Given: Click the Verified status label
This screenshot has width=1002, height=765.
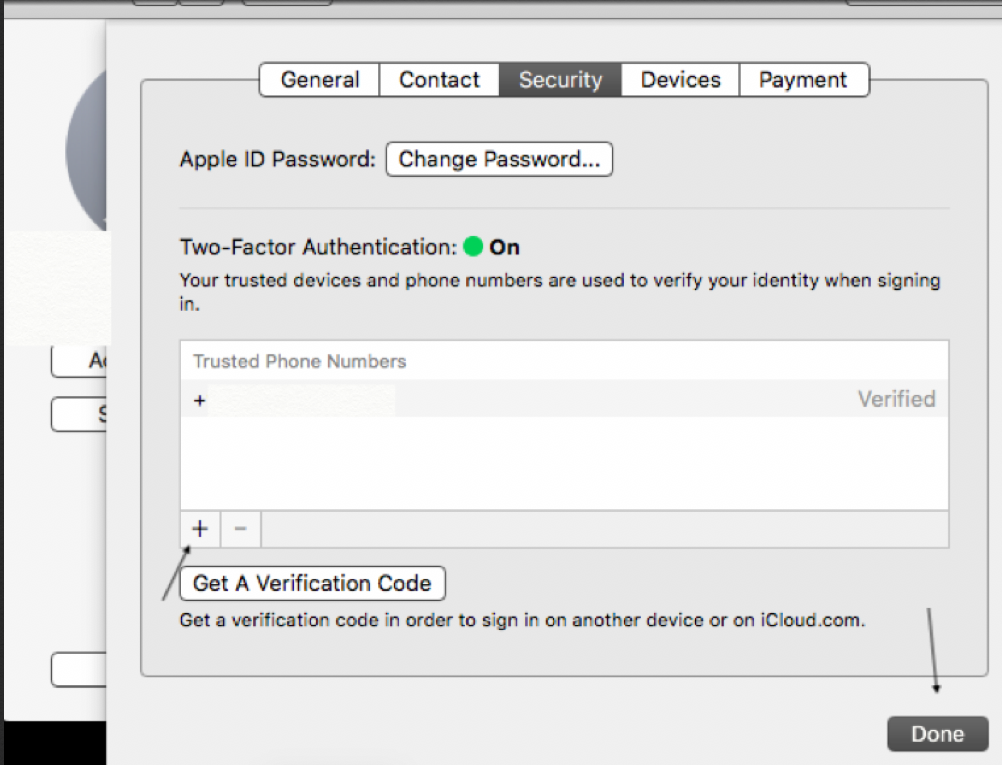Looking at the screenshot, I should [x=896, y=399].
